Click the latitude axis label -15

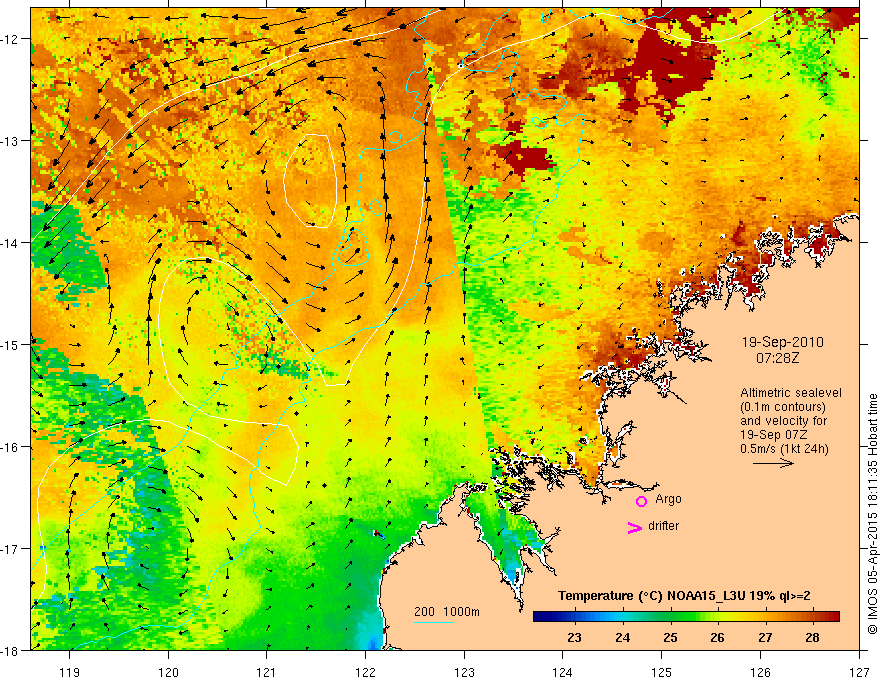pos(10,344)
